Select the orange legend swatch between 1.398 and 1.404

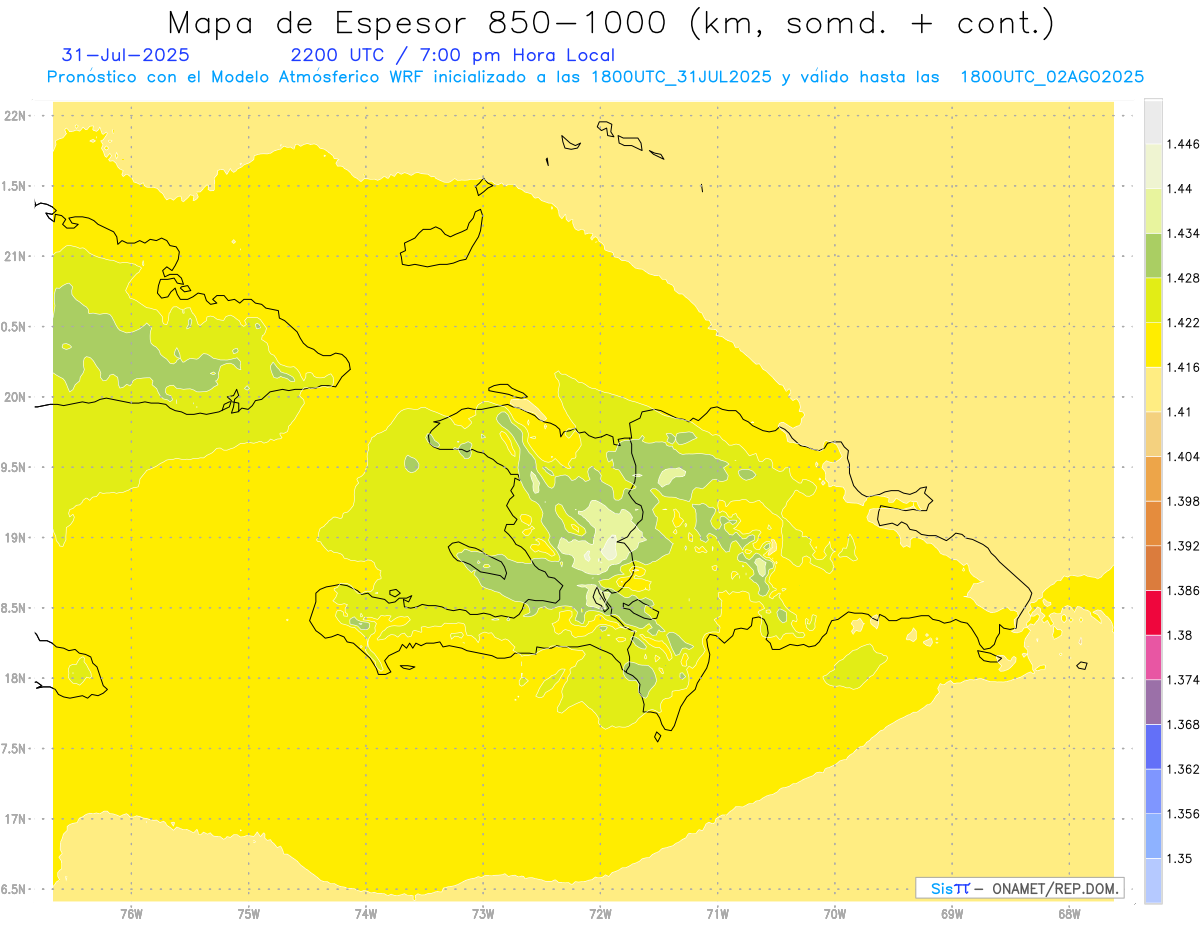click(x=1153, y=478)
